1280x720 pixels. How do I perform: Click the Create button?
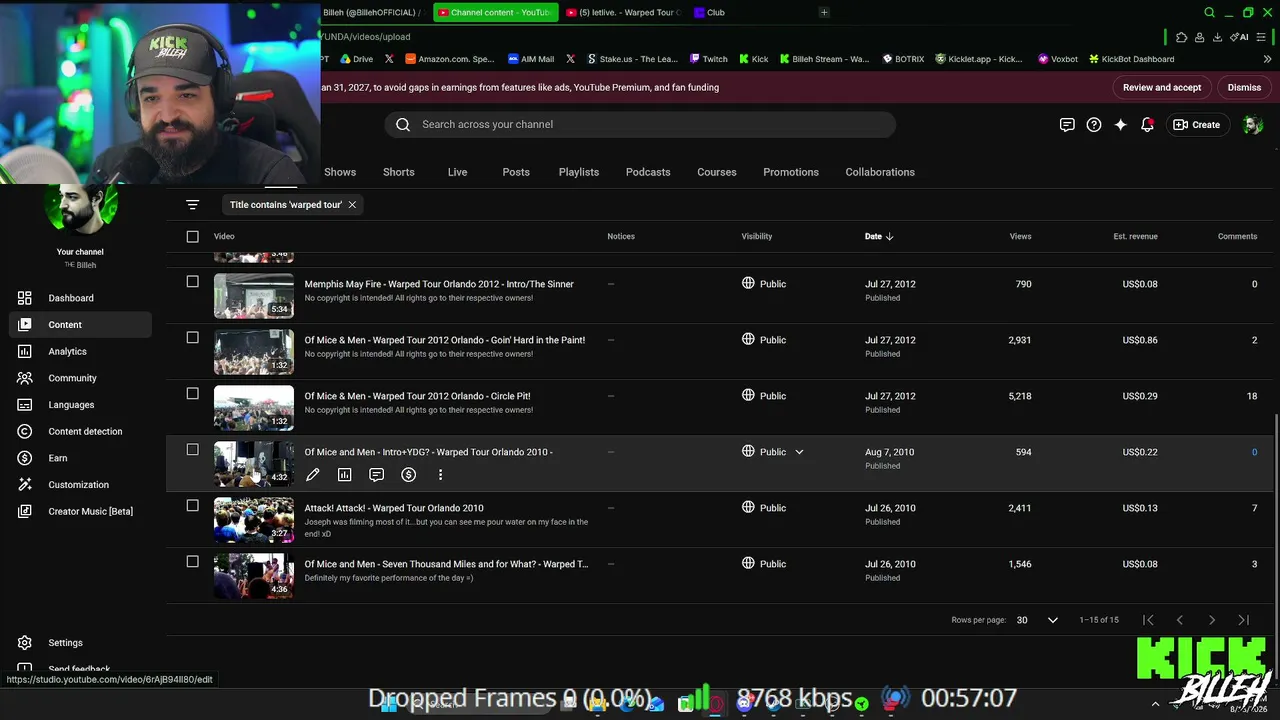pos(1197,125)
